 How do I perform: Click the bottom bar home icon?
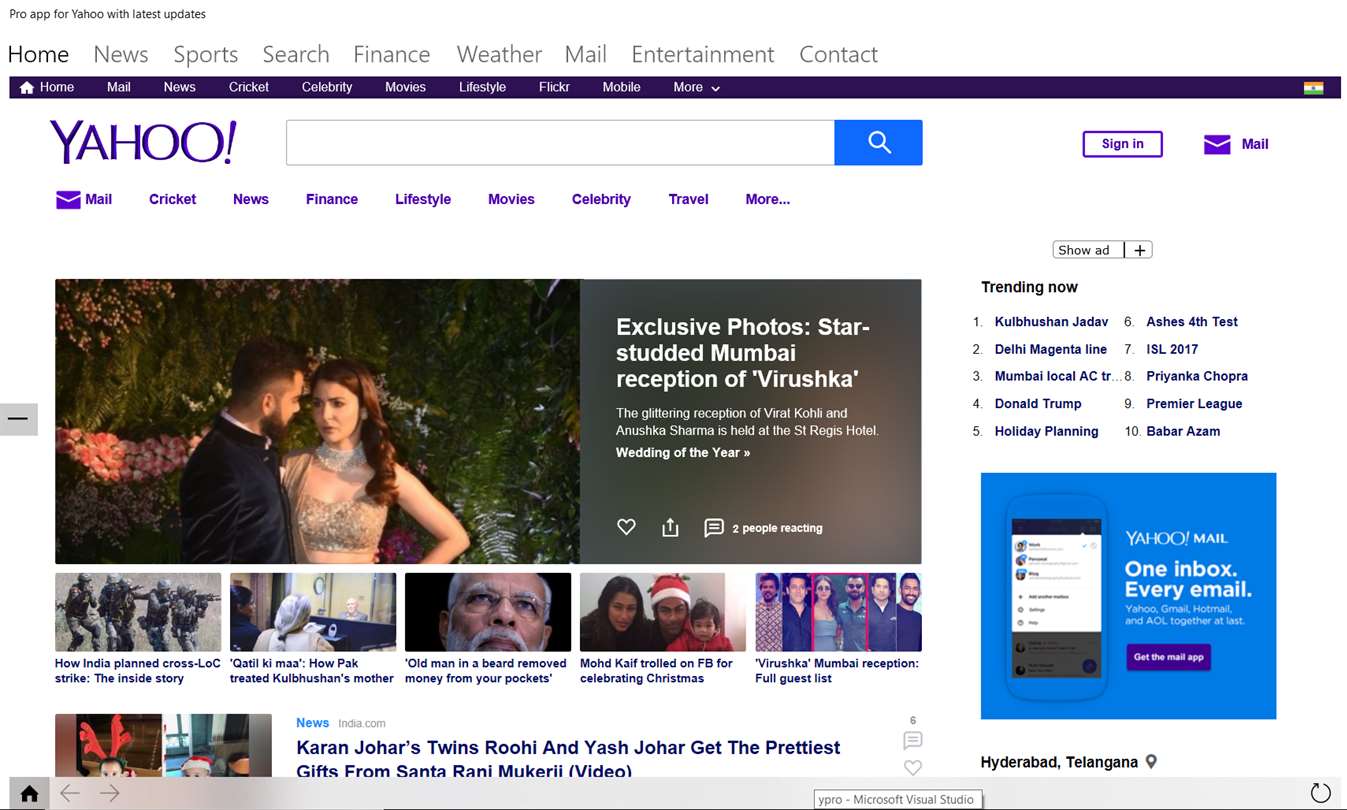29,794
